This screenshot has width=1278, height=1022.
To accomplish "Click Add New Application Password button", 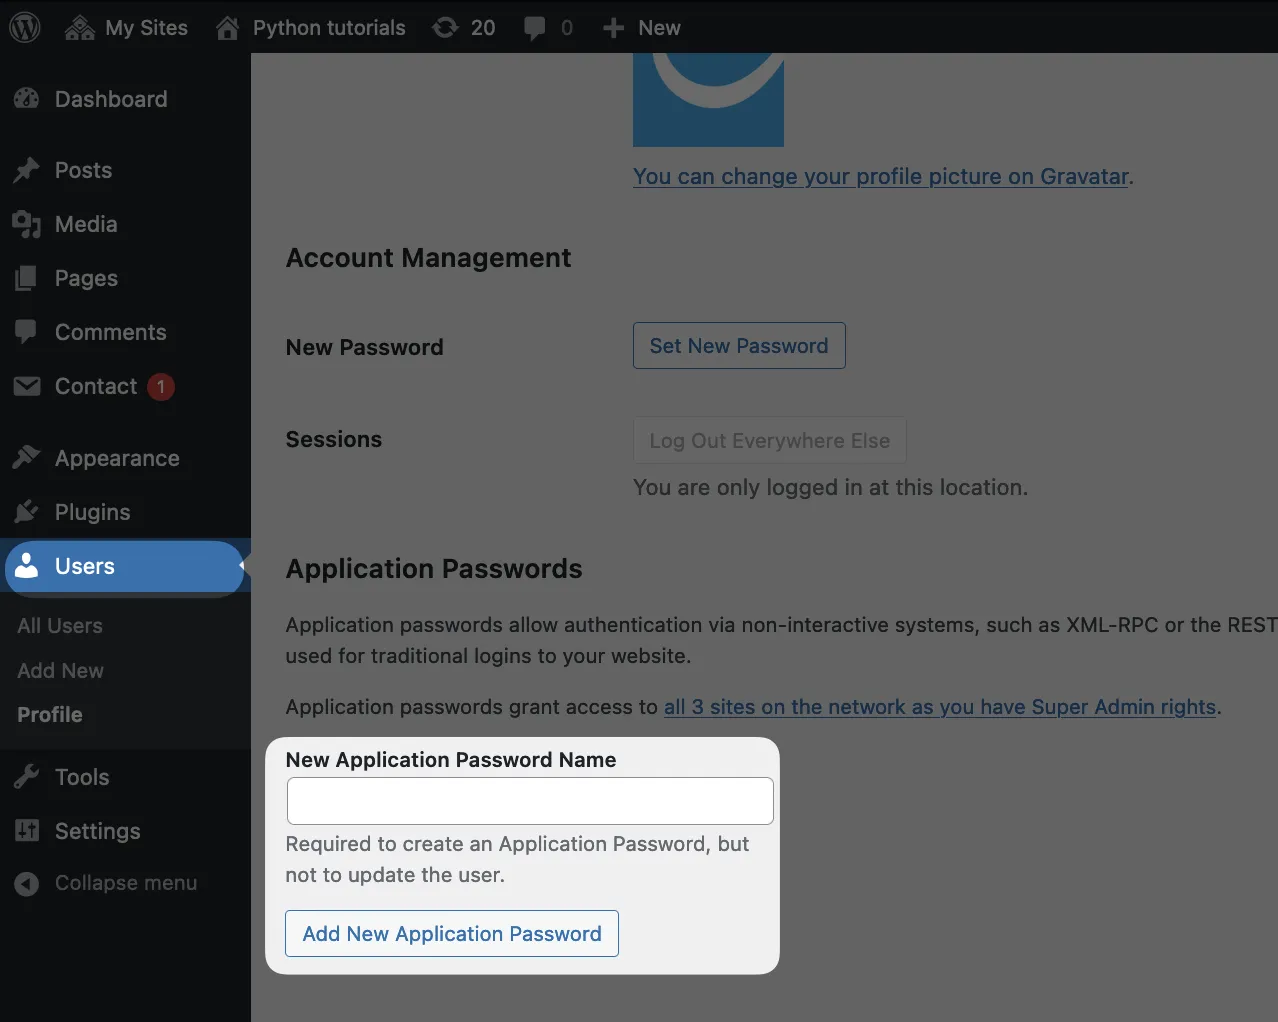I will pos(452,933).
